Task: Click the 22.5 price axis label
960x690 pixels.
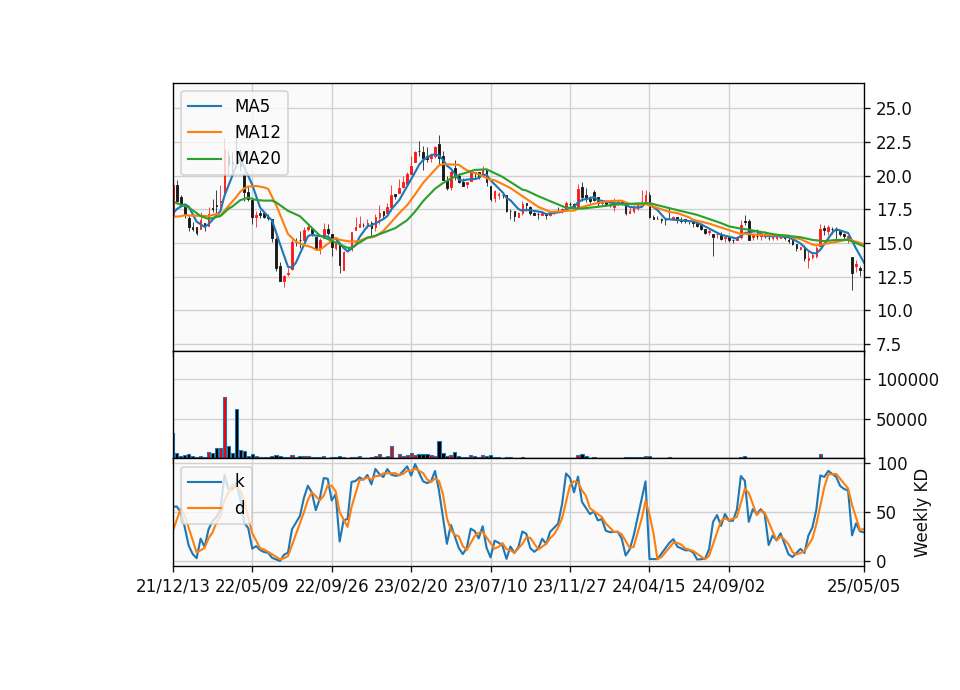Action: [x=894, y=143]
